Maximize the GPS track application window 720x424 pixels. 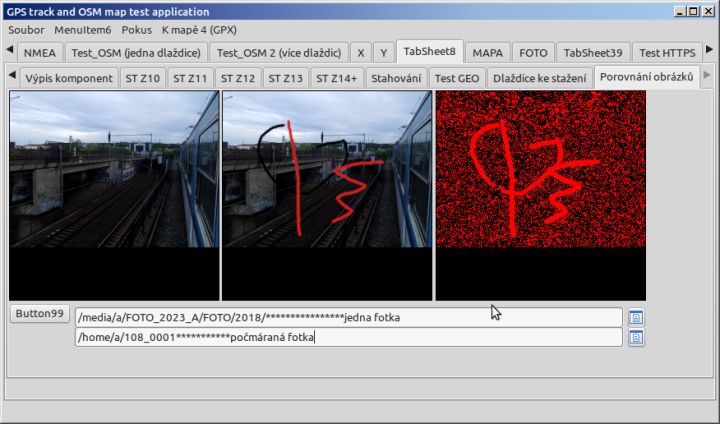tap(694, 11)
